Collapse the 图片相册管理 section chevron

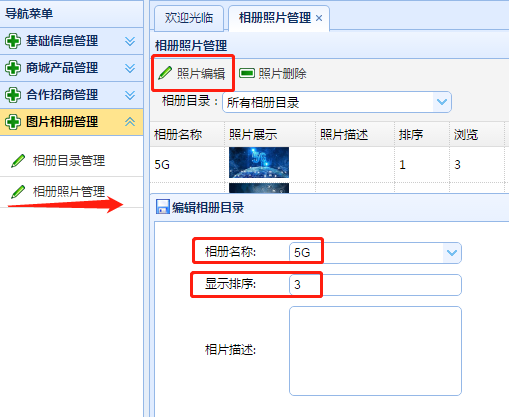pos(130,122)
